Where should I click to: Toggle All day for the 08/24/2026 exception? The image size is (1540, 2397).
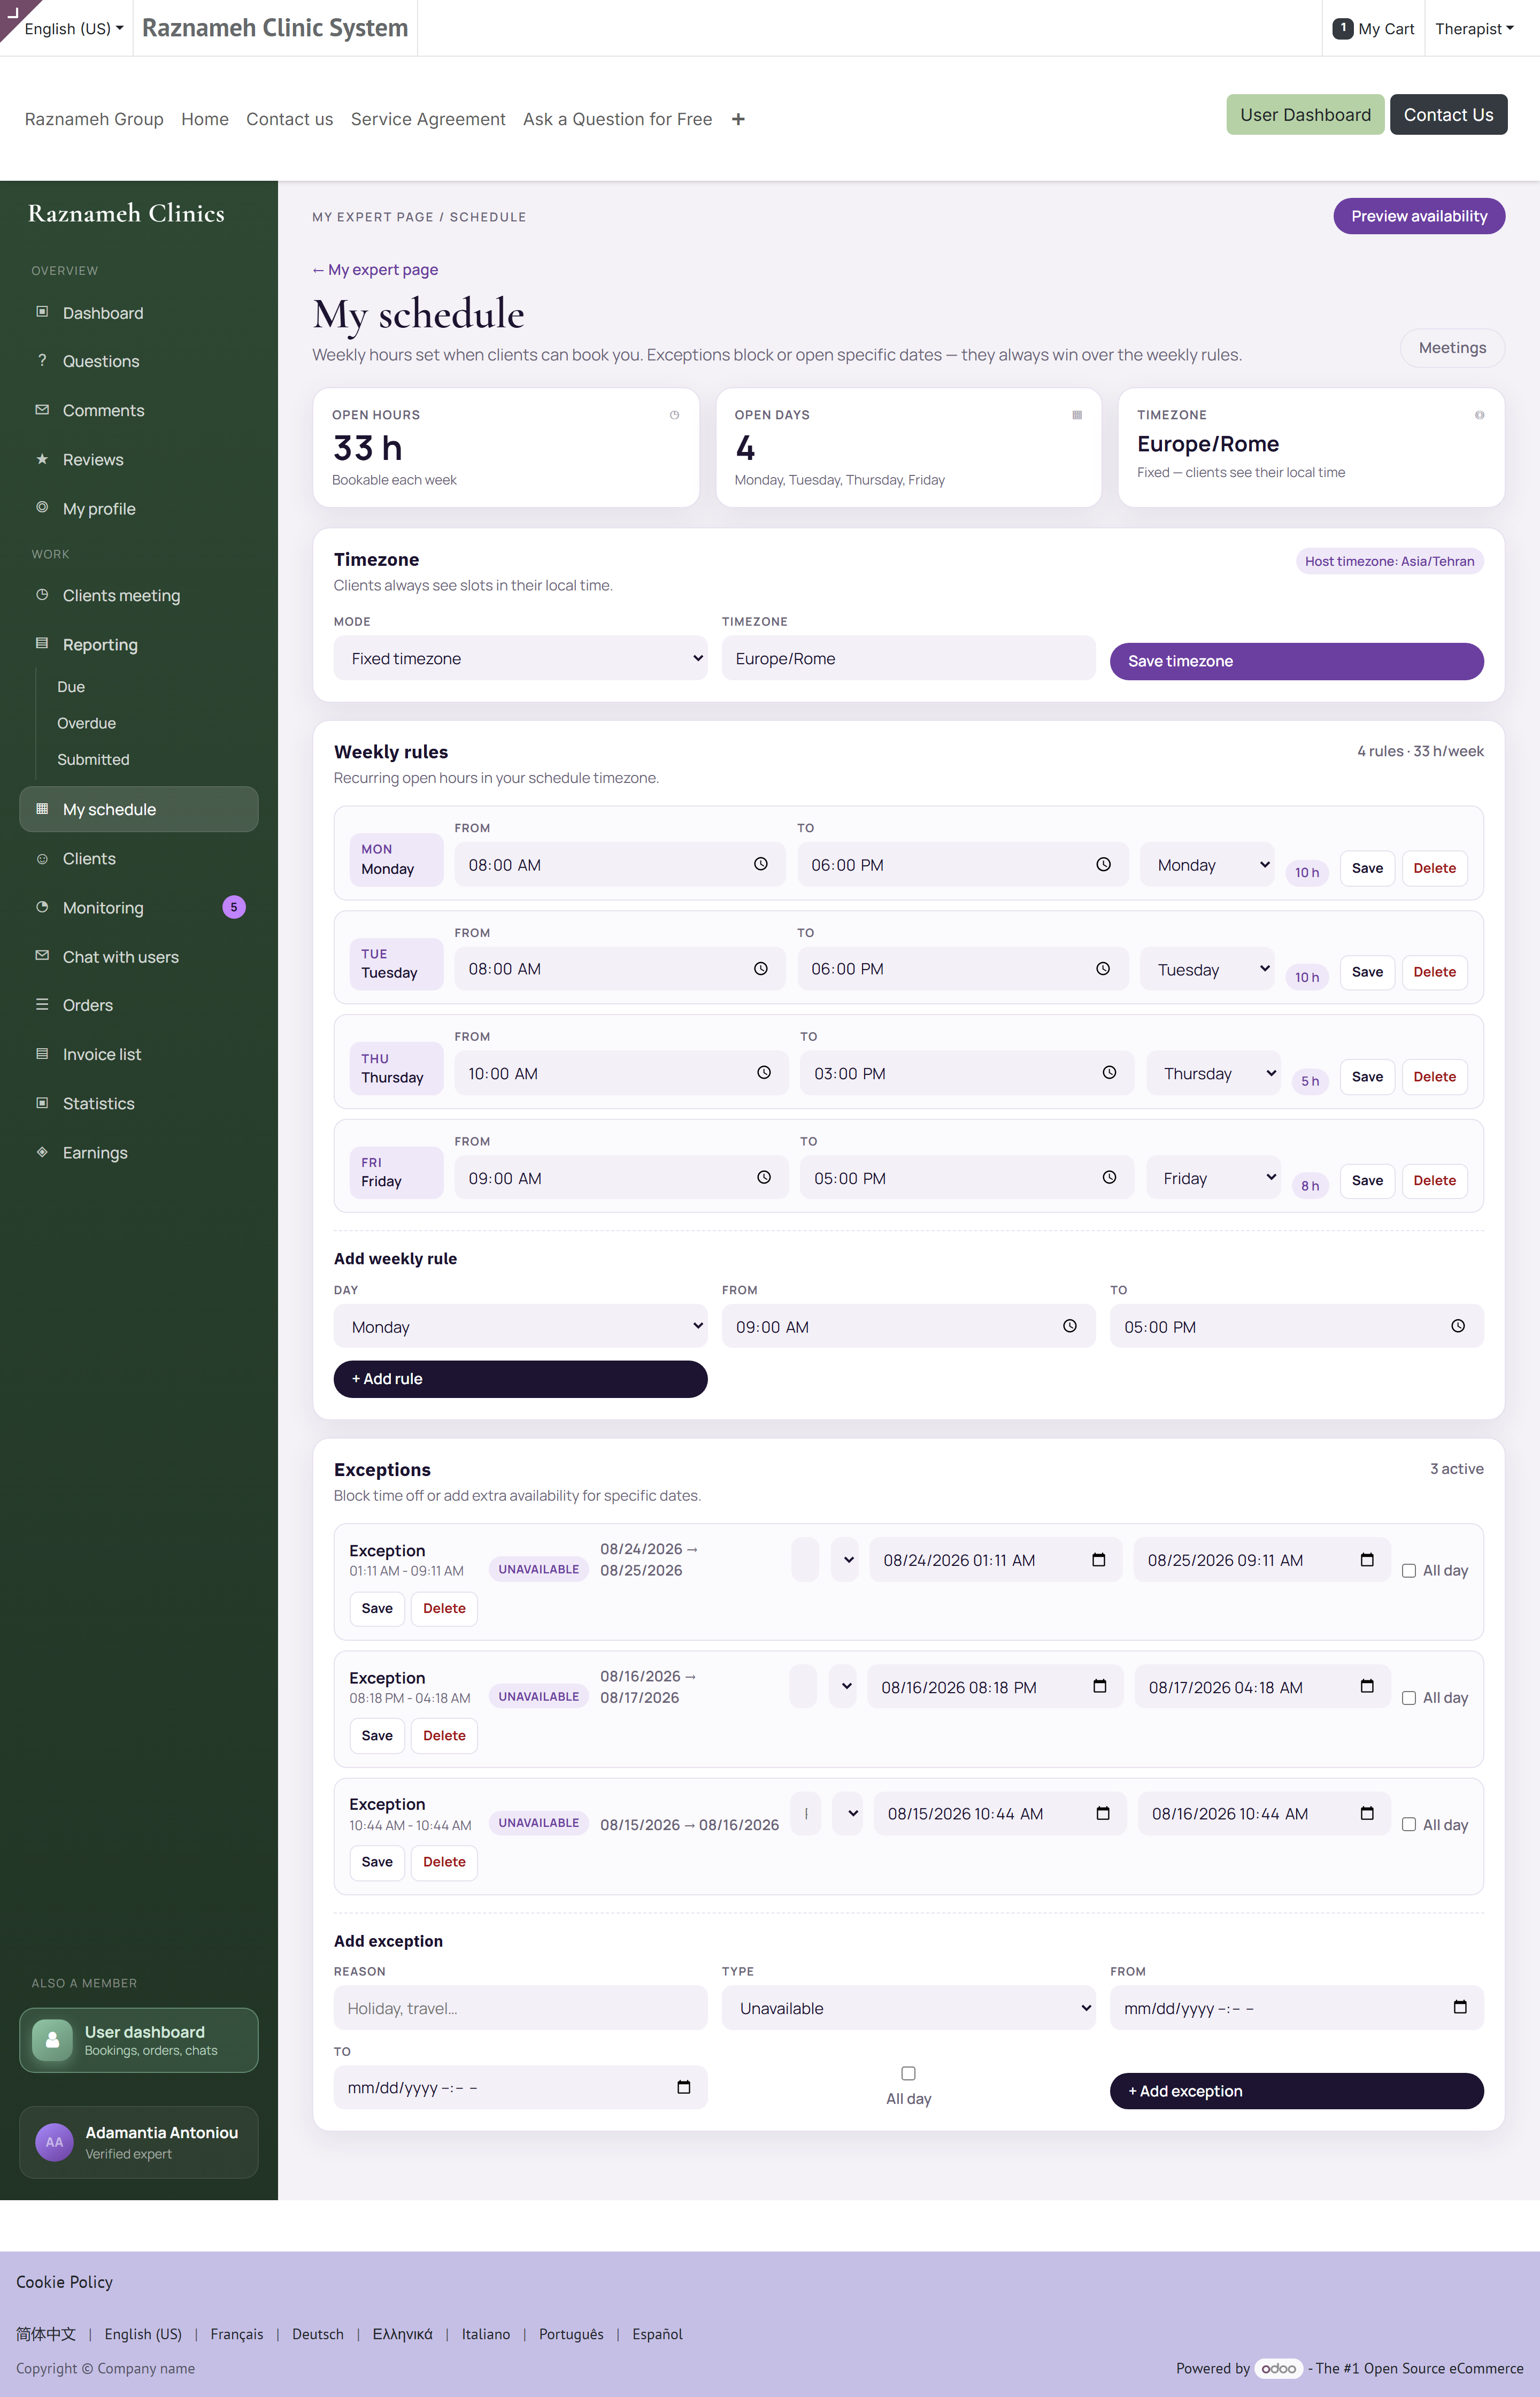pyautogui.click(x=1409, y=1570)
